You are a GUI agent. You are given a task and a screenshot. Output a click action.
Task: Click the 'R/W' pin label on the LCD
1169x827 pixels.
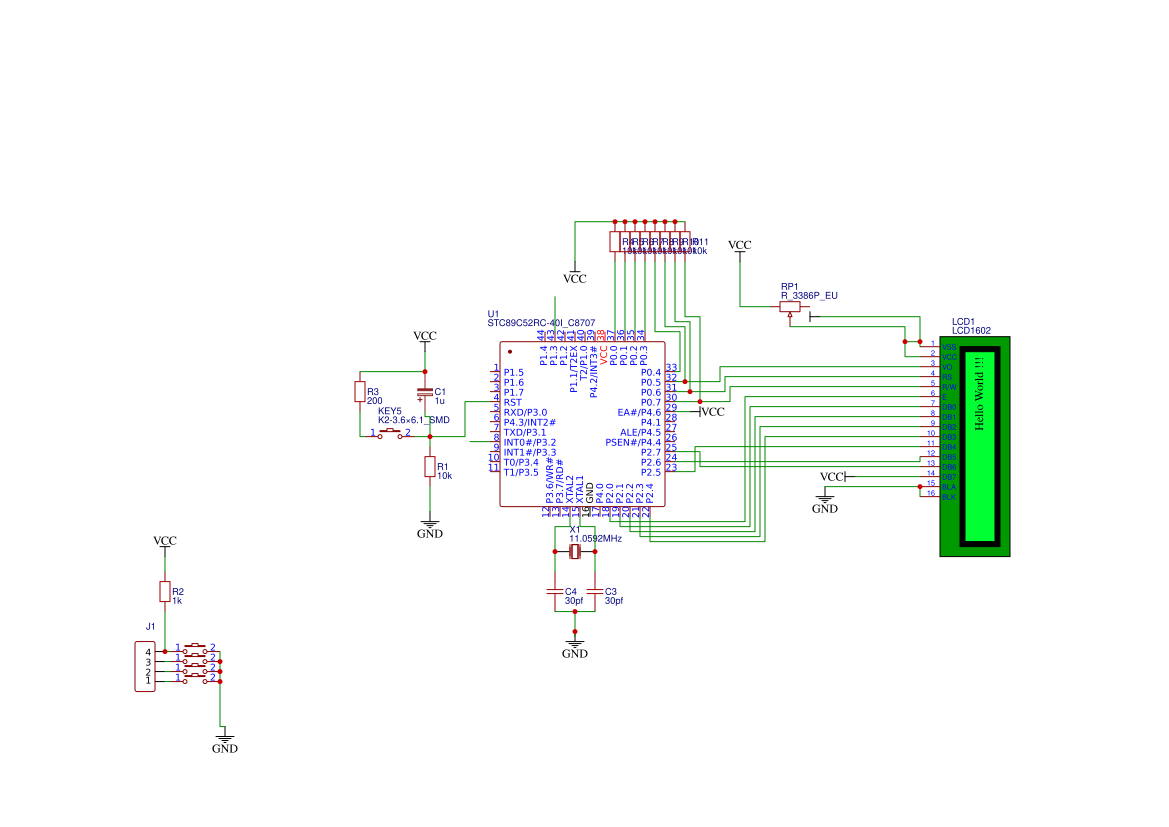click(x=948, y=387)
